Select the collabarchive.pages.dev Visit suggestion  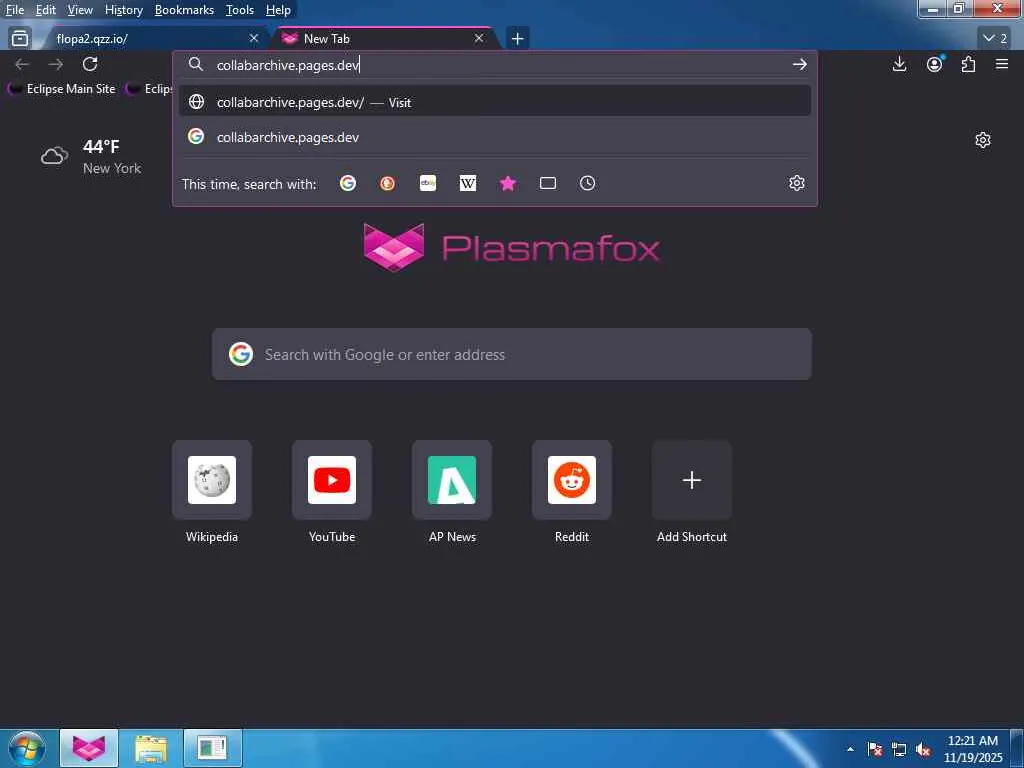point(495,102)
